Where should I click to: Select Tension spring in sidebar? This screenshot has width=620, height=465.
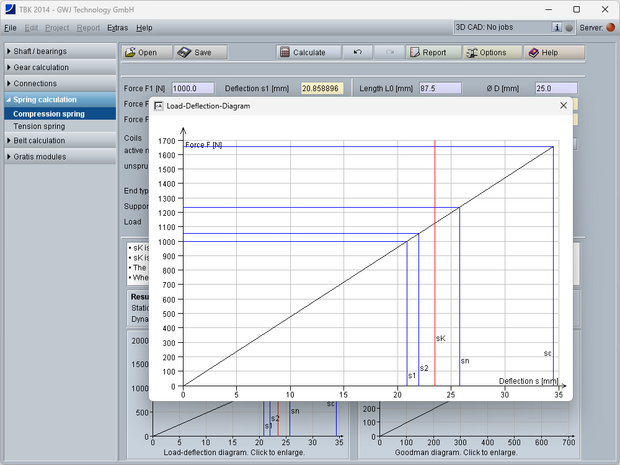(41, 126)
